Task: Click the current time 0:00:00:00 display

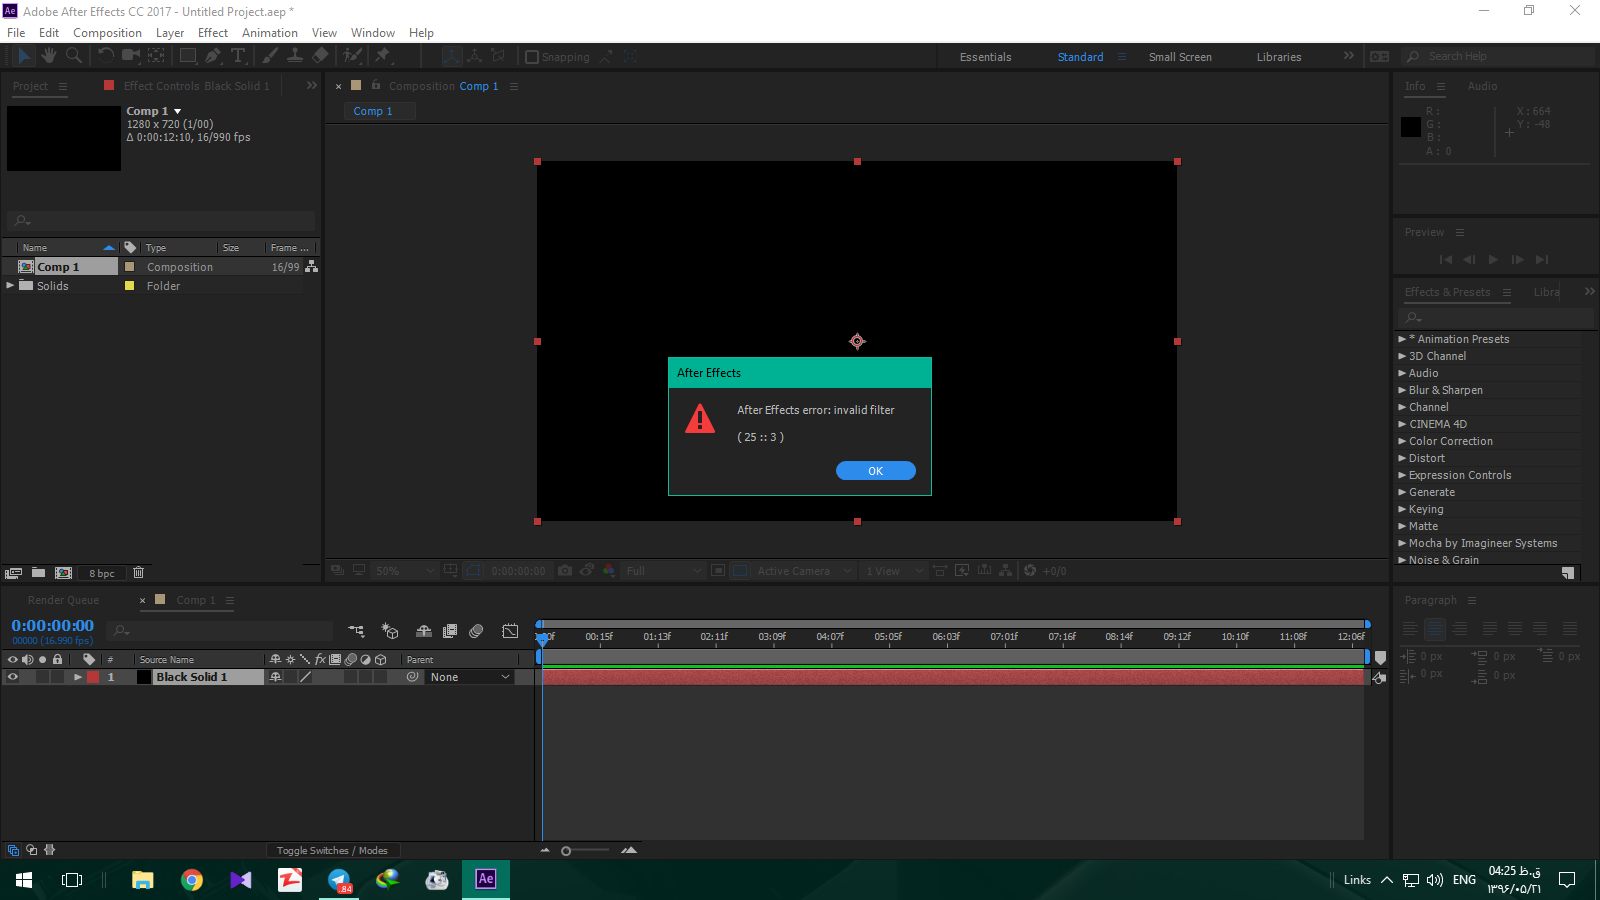Action: click(52, 626)
